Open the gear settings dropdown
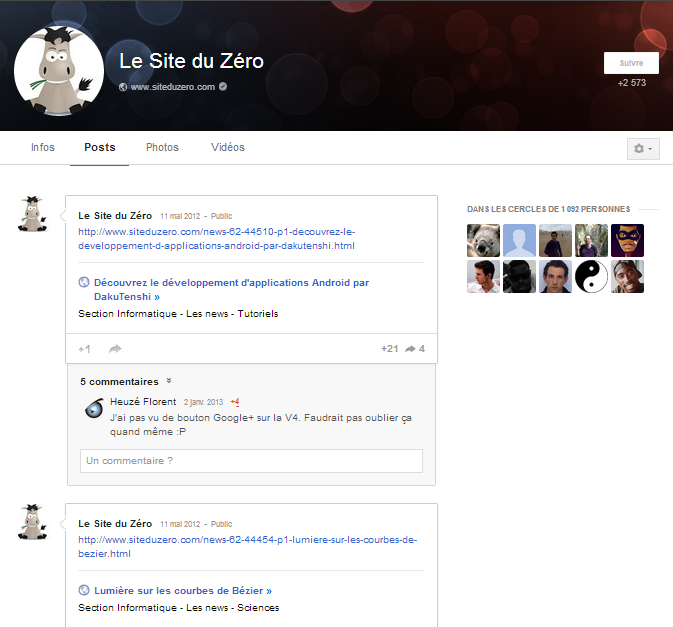 [643, 148]
